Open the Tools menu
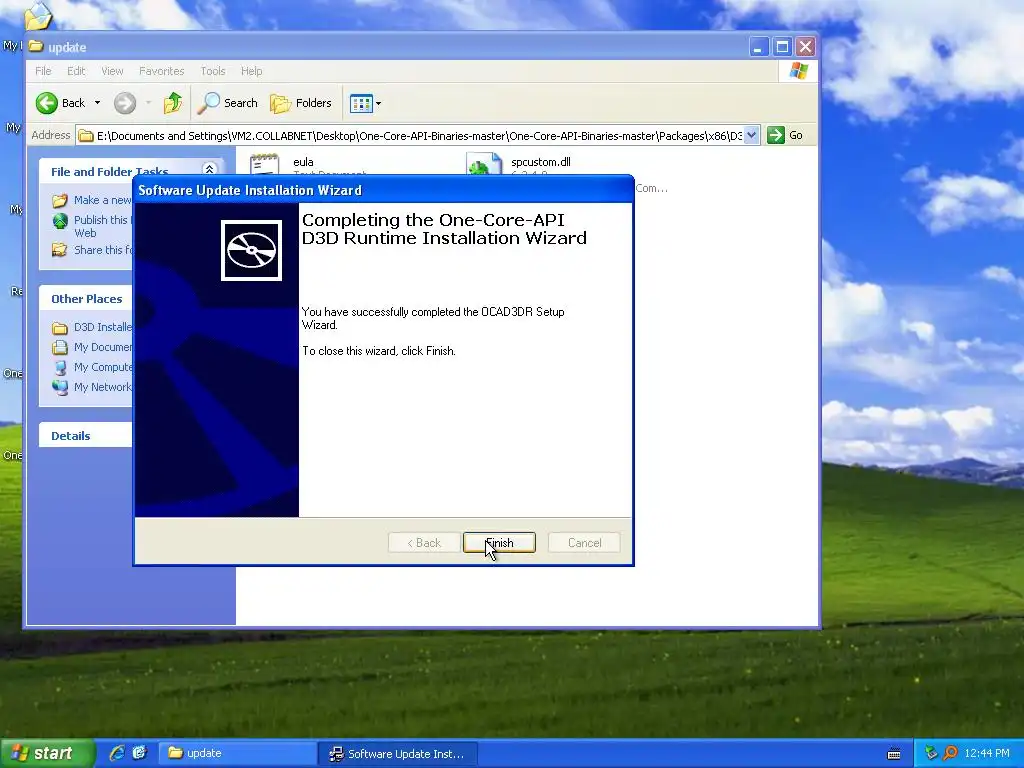1024x768 pixels. [x=213, y=71]
